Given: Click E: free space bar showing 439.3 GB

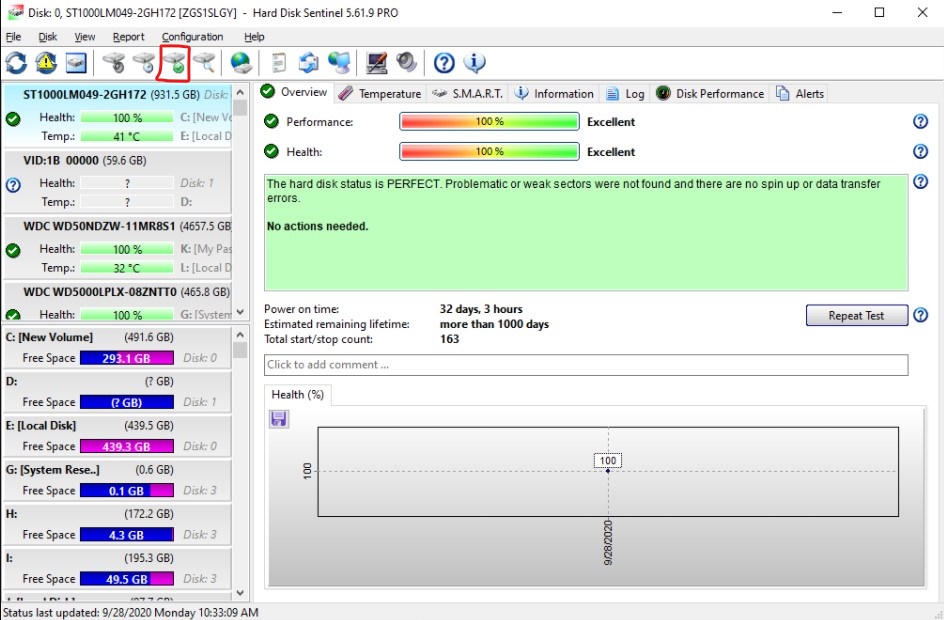Looking at the screenshot, I should pos(127,447).
